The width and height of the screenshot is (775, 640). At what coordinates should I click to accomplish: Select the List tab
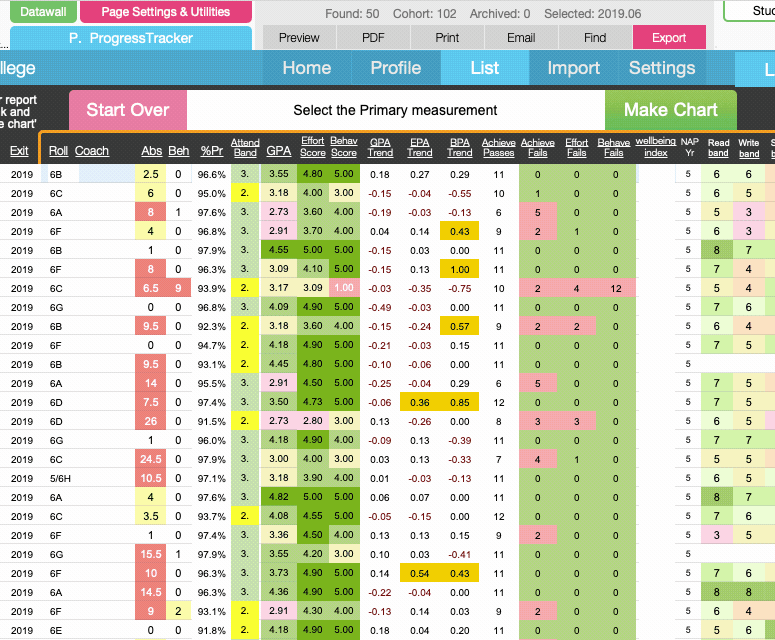[484, 68]
